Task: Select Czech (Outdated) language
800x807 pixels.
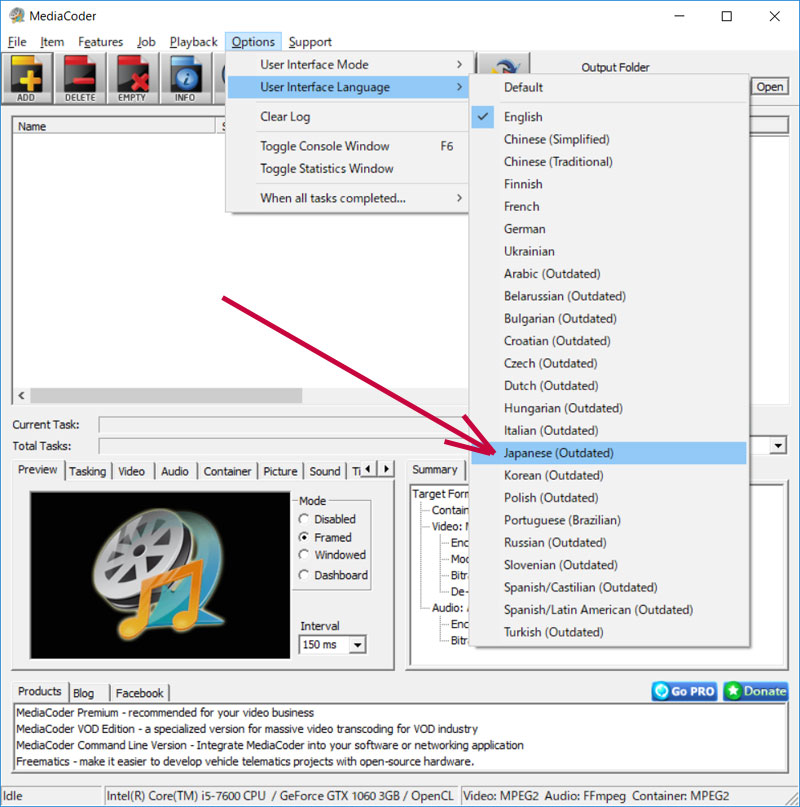Action: [x=608, y=363]
